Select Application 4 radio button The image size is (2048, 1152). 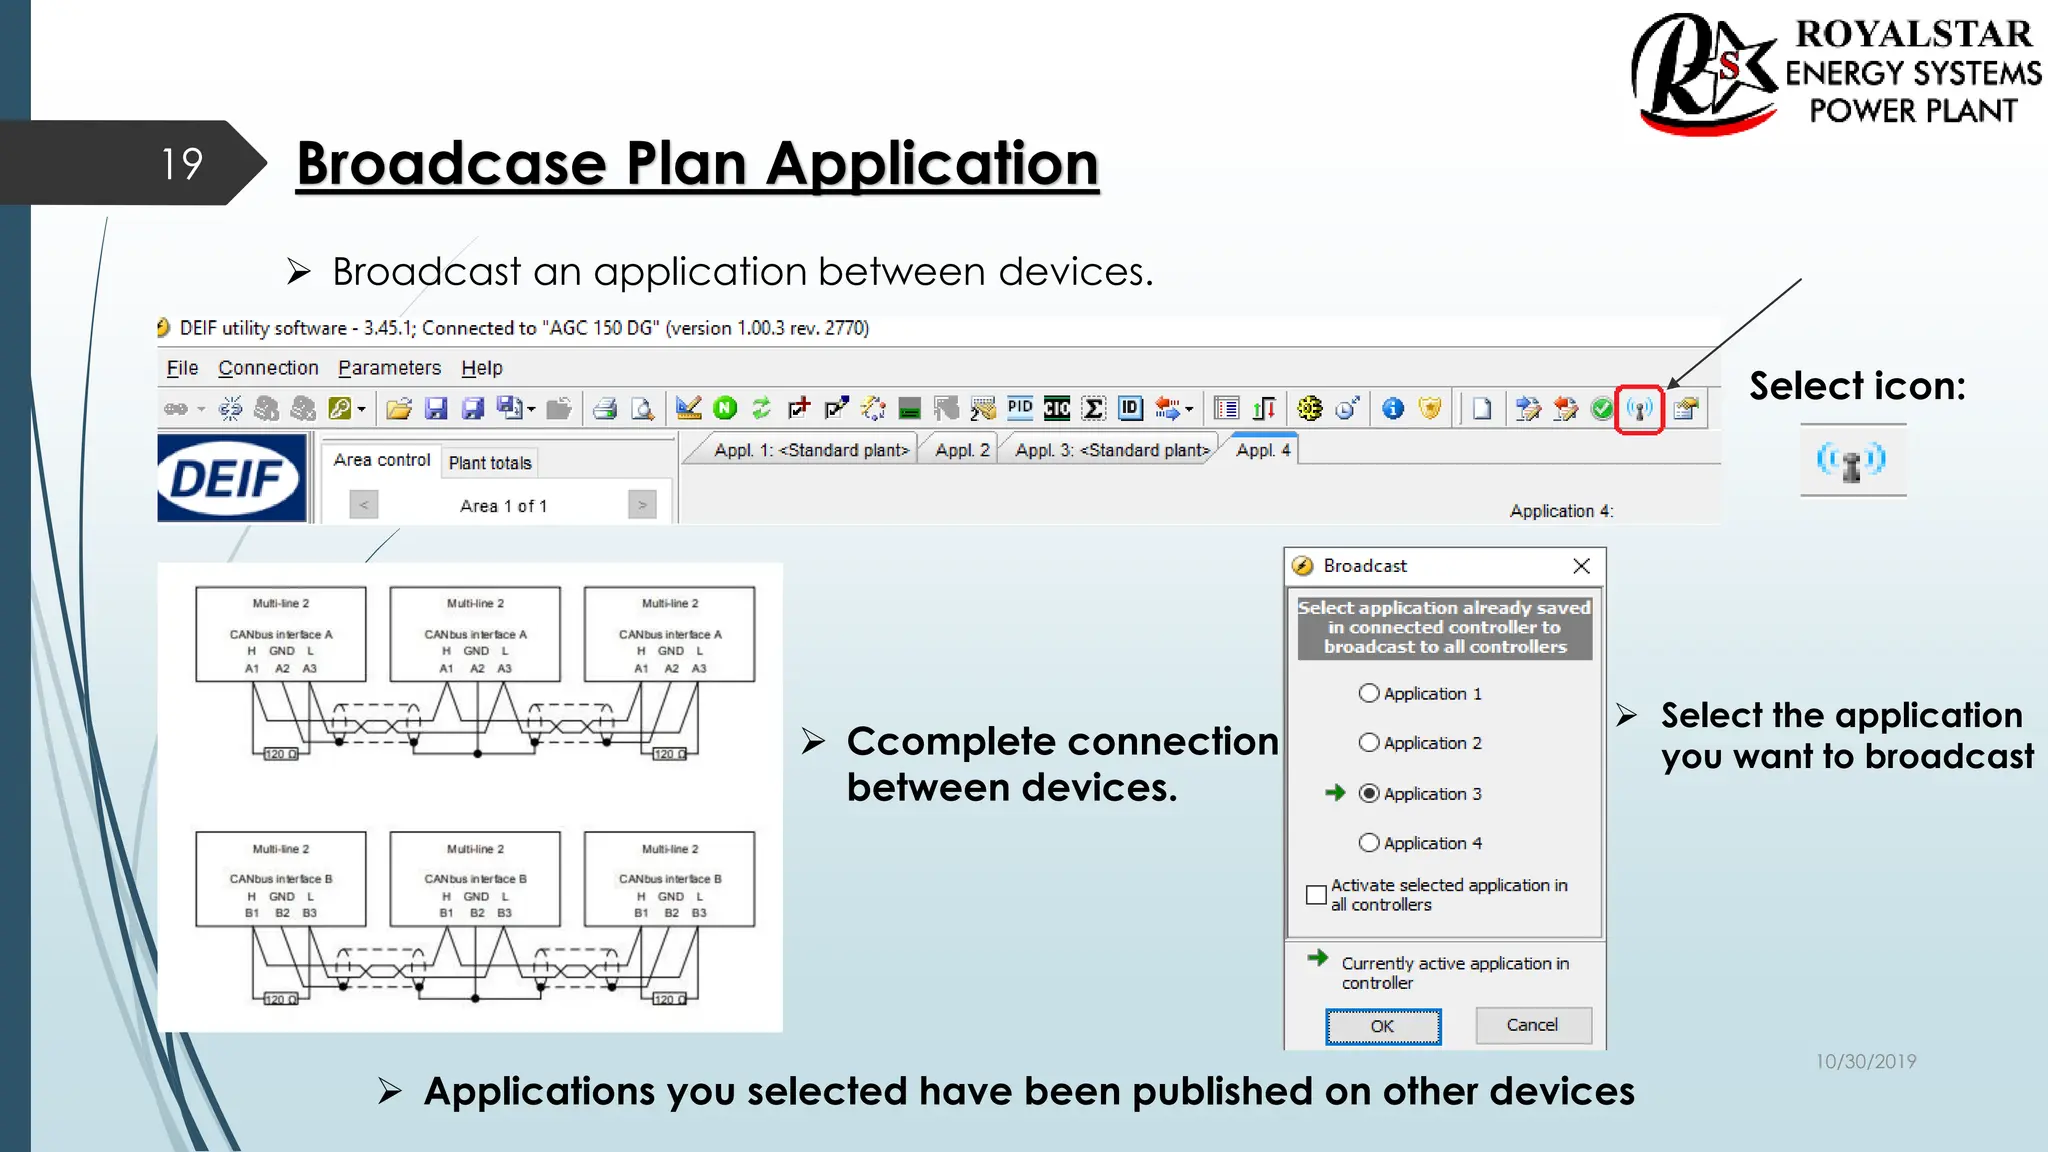click(1369, 843)
